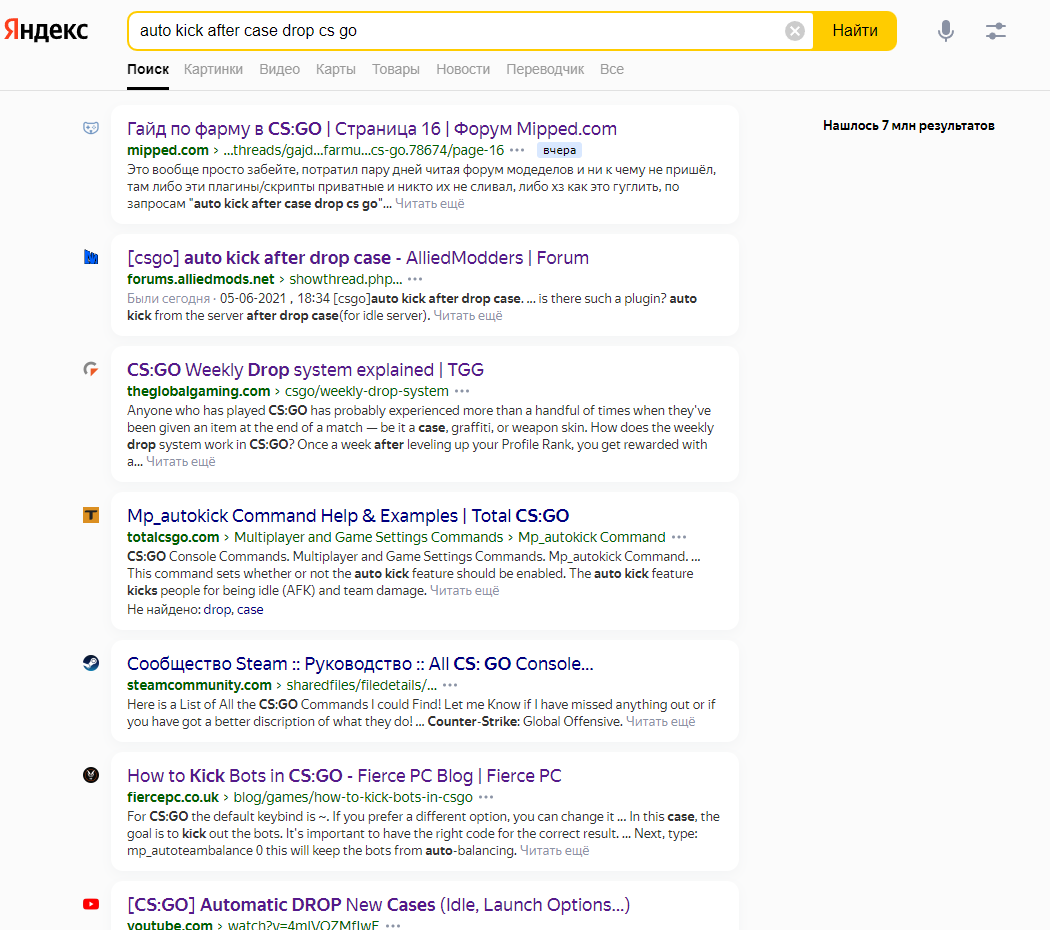
Task: Open 'CS:GO Weekly Drop system explained' result
Action: pyautogui.click(x=305, y=370)
